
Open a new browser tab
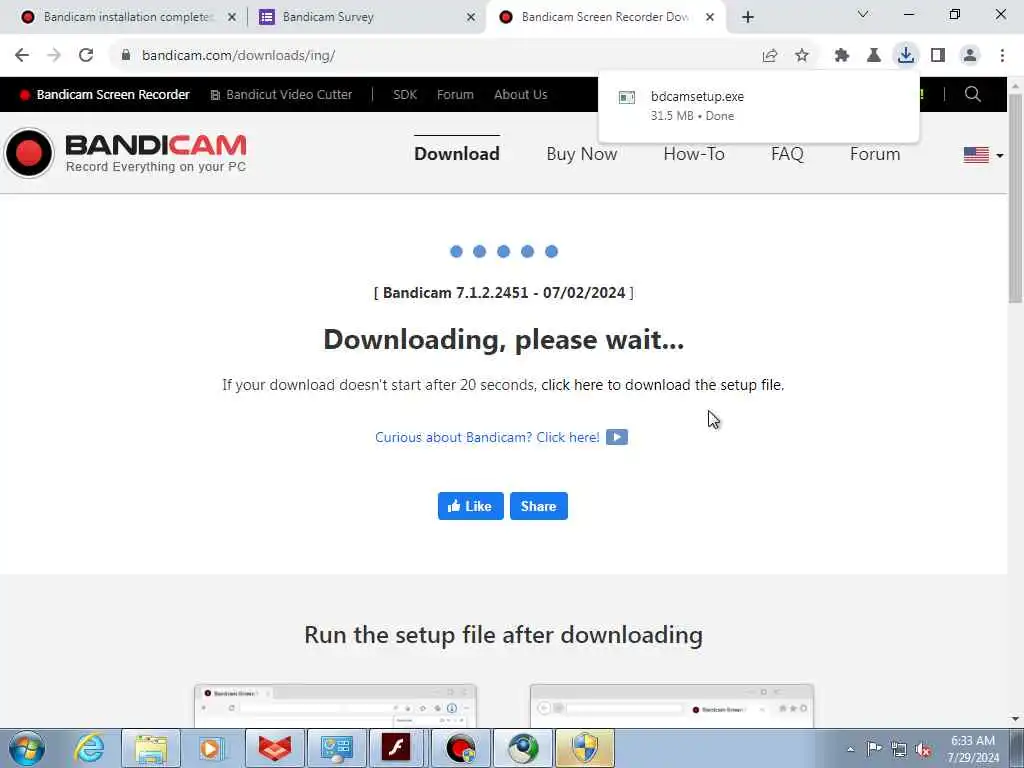click(x=748, y=17)
